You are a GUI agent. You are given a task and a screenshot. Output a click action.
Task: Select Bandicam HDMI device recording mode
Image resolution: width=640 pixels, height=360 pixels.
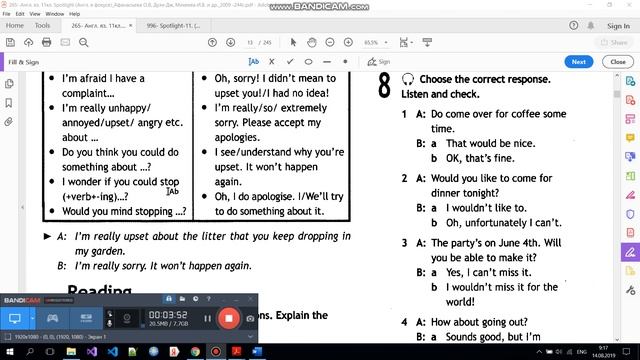(x=86, y=318)
